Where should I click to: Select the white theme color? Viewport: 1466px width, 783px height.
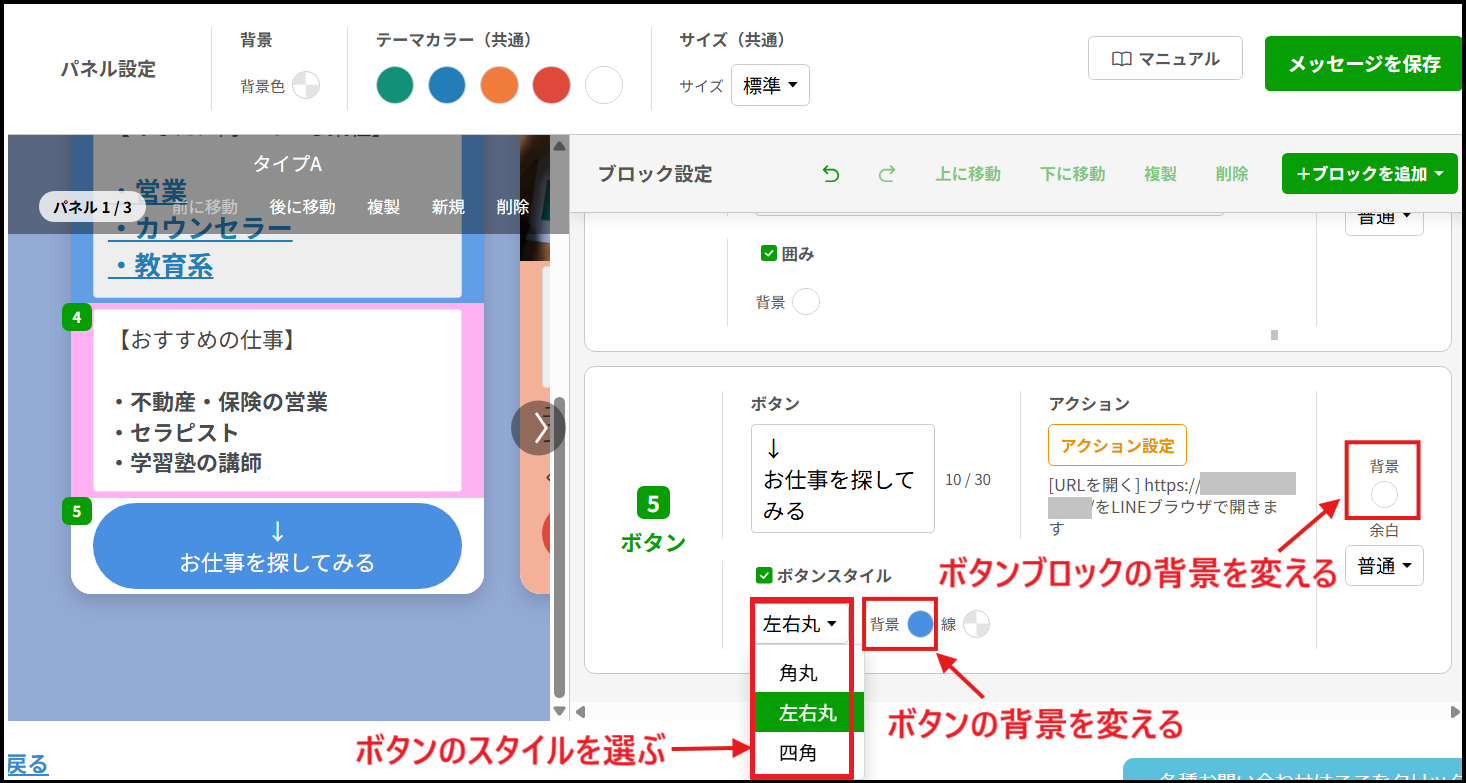point(603,86)
